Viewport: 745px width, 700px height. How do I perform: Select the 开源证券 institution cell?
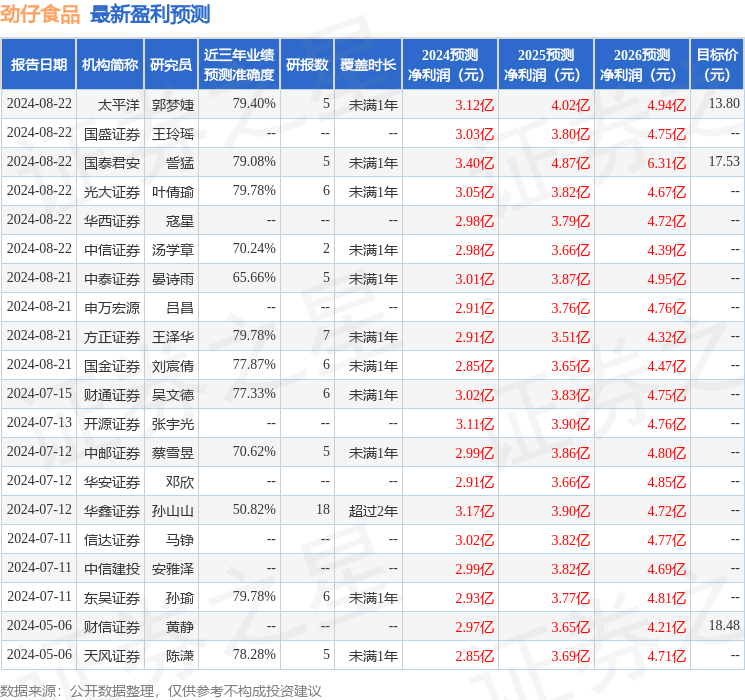pyautogui.click(x=112, y=423)
